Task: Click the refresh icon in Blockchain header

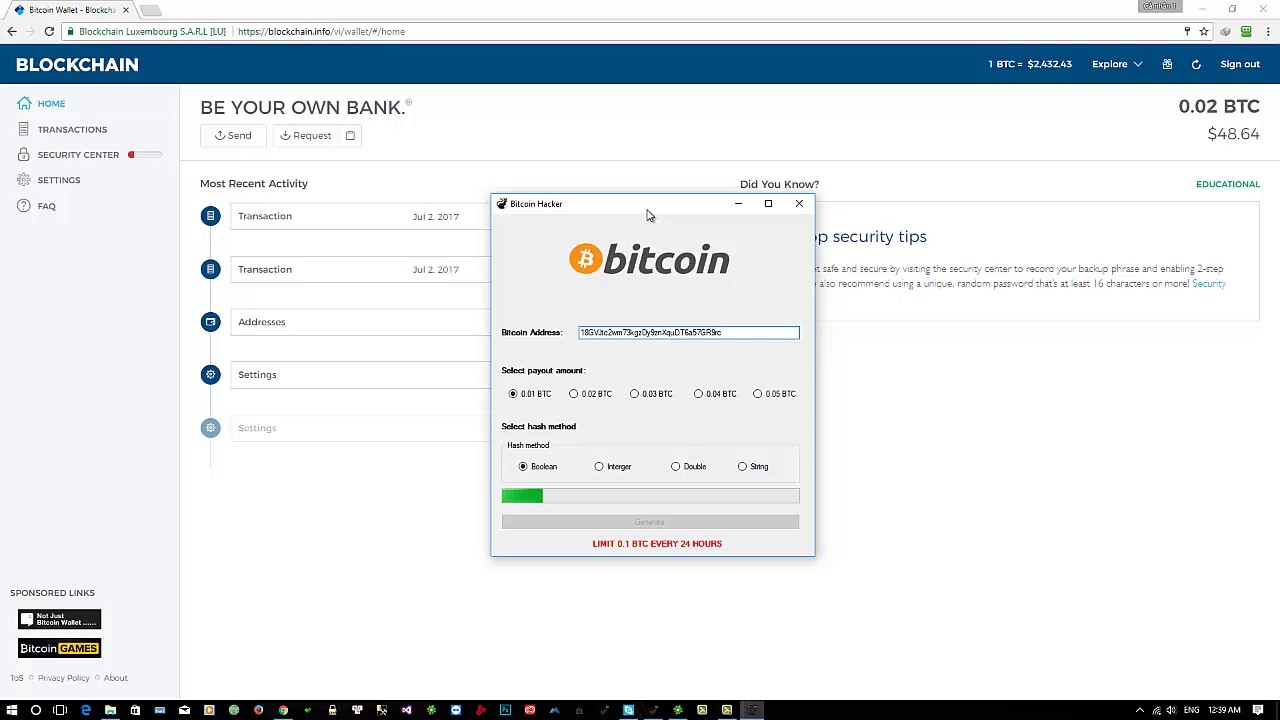Action: [1196, 64]
